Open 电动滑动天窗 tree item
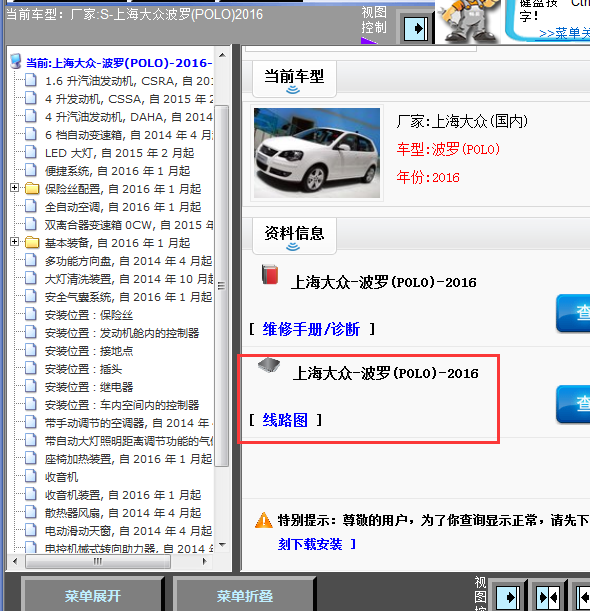This screenshot has height=611, width=590. point(128,531)
